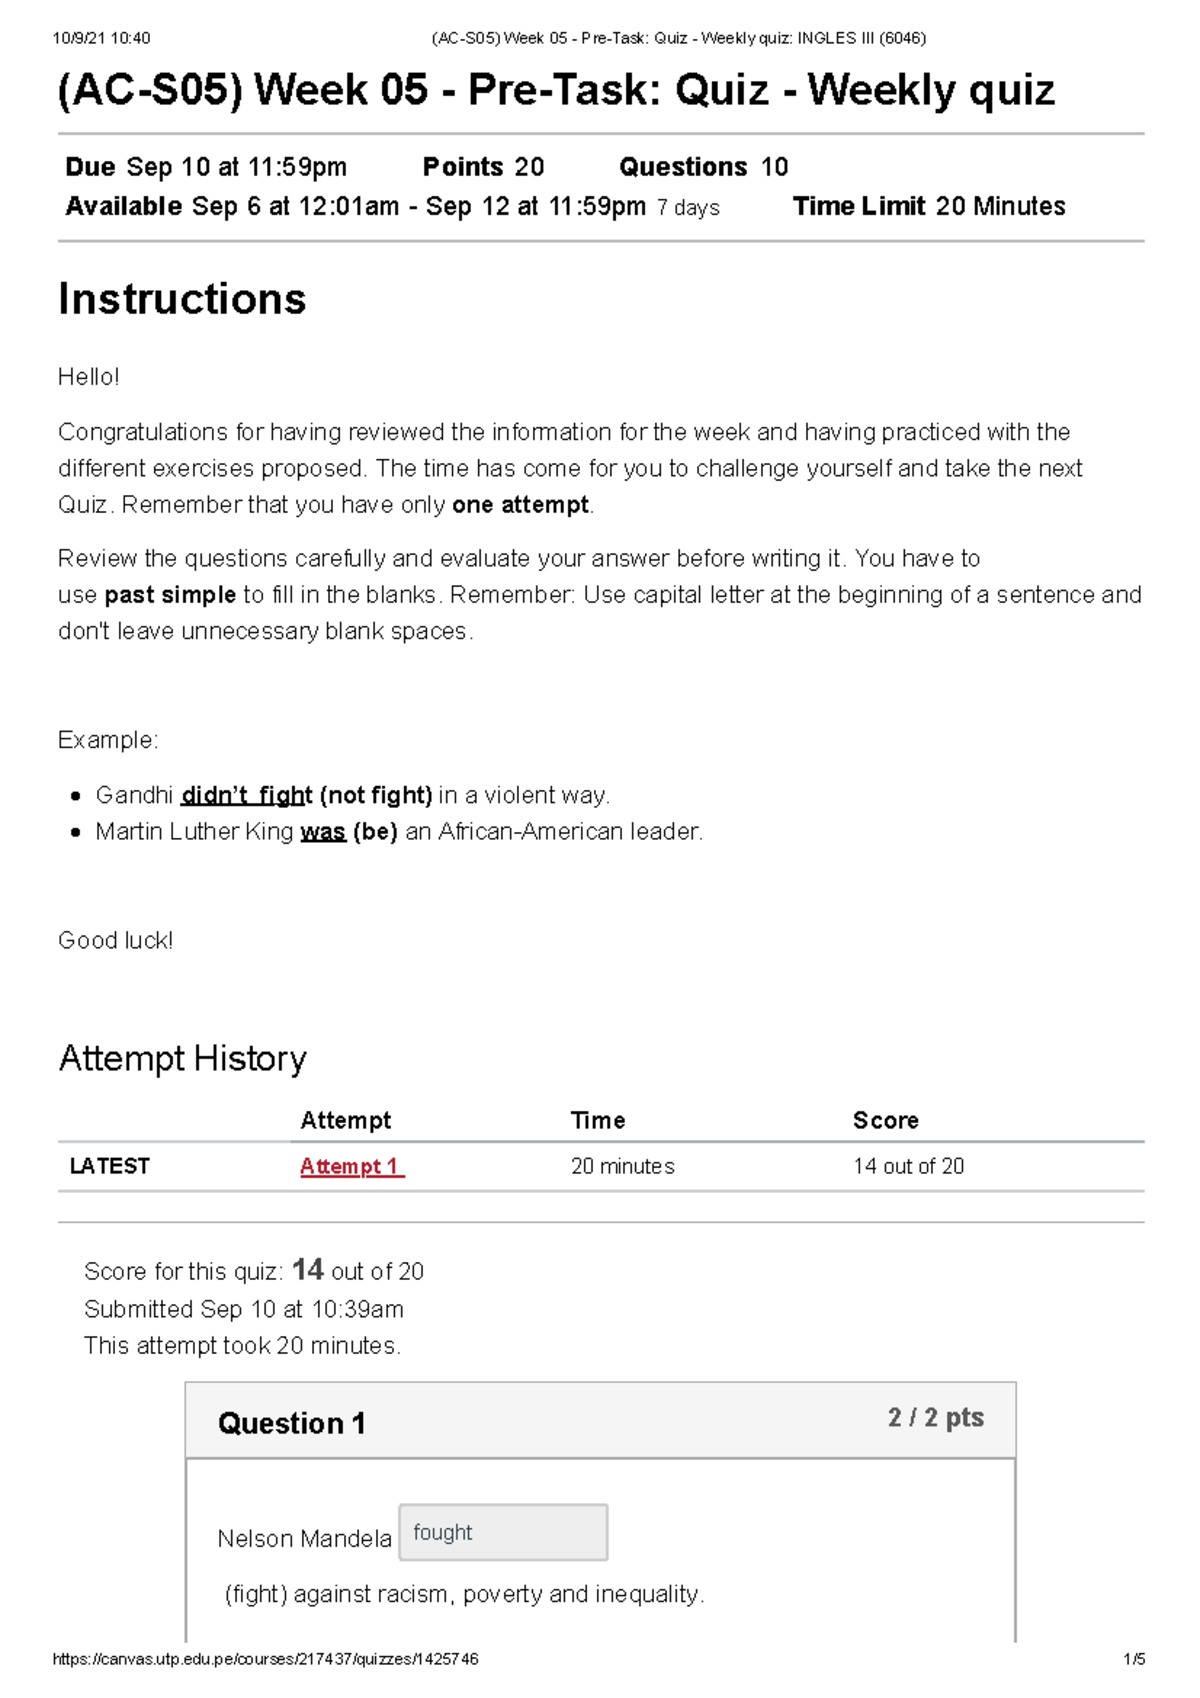
Task: Open the Attempt 1 link
Action: coord(351,1166)
